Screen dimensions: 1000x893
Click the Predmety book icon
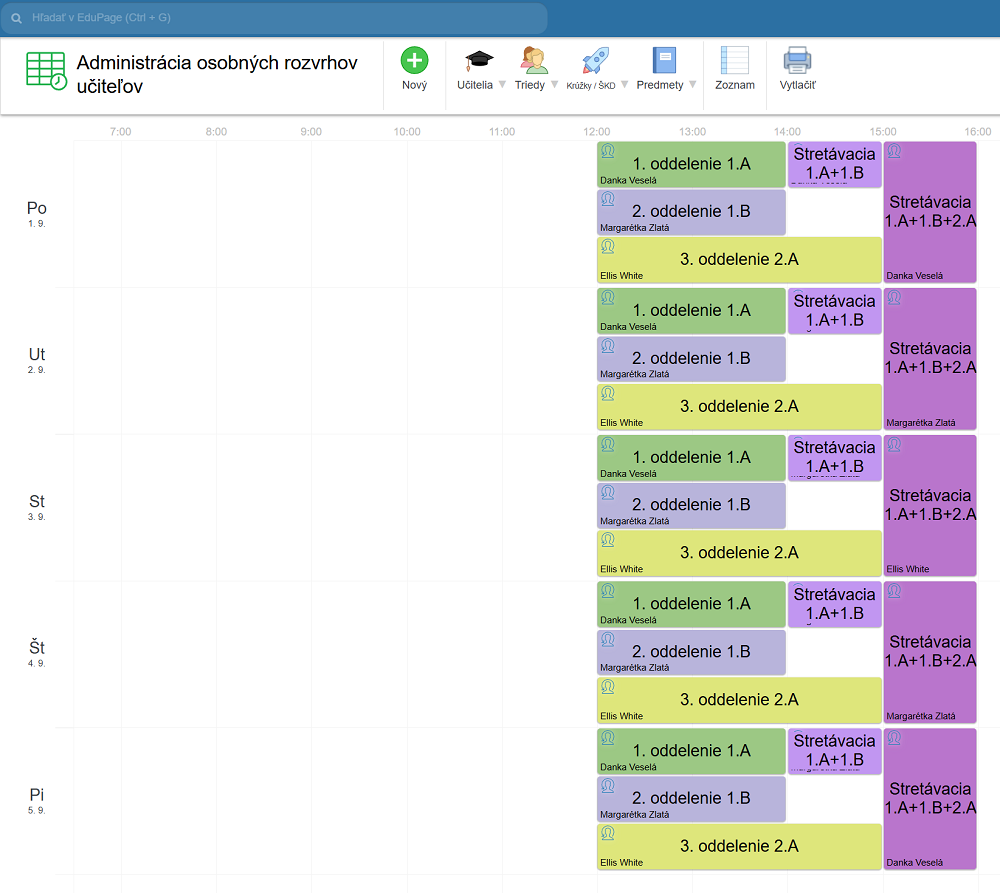click(x=664, y=61)
